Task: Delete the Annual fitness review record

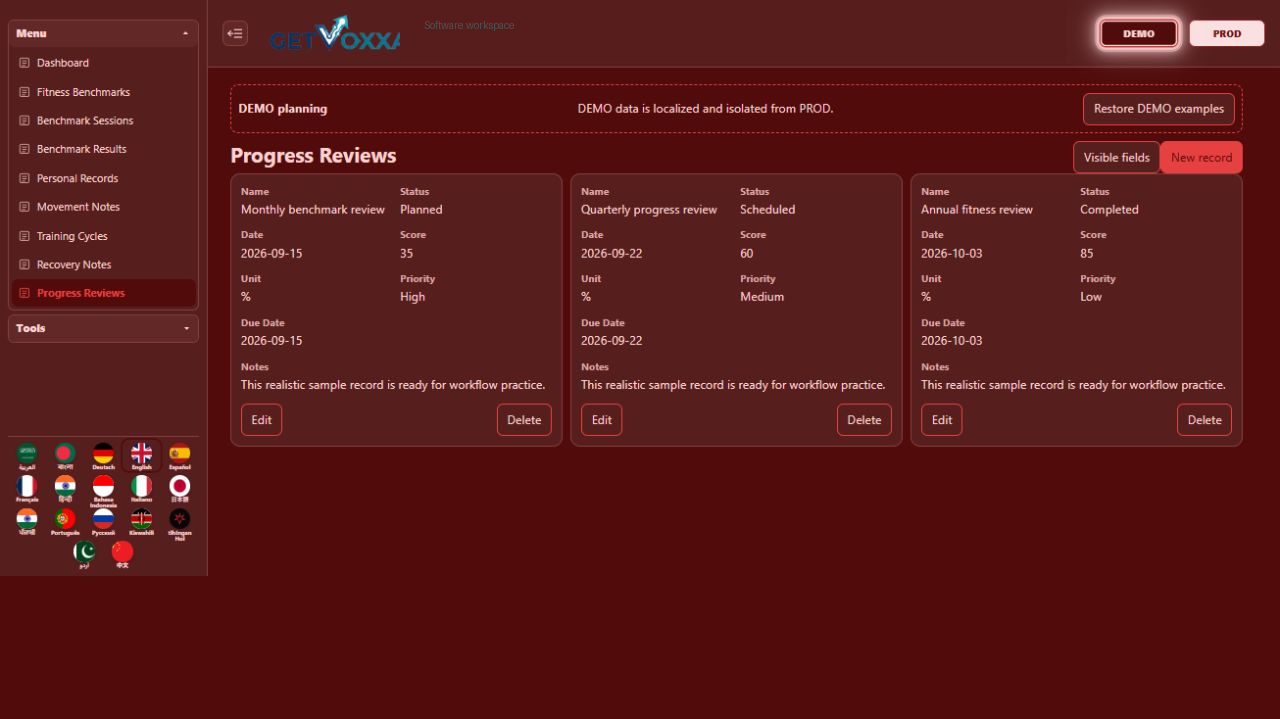Action: (1204, 420)
